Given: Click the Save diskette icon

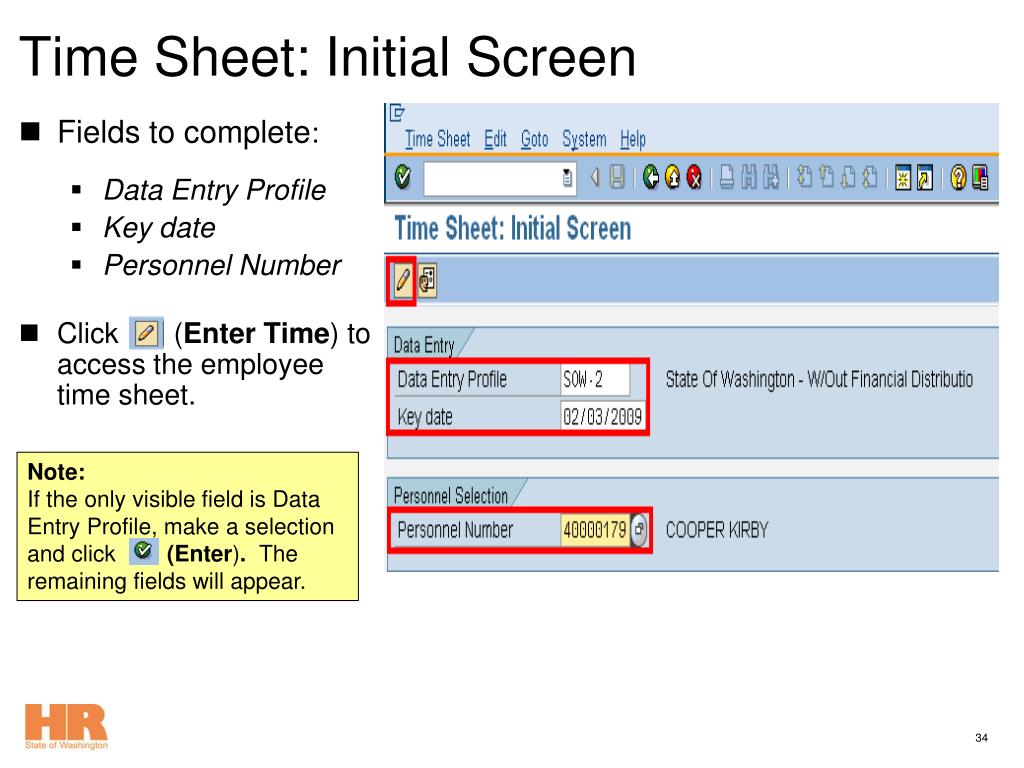Looking at the screenshot, I should pyautogui.click(x=616, y=178).
